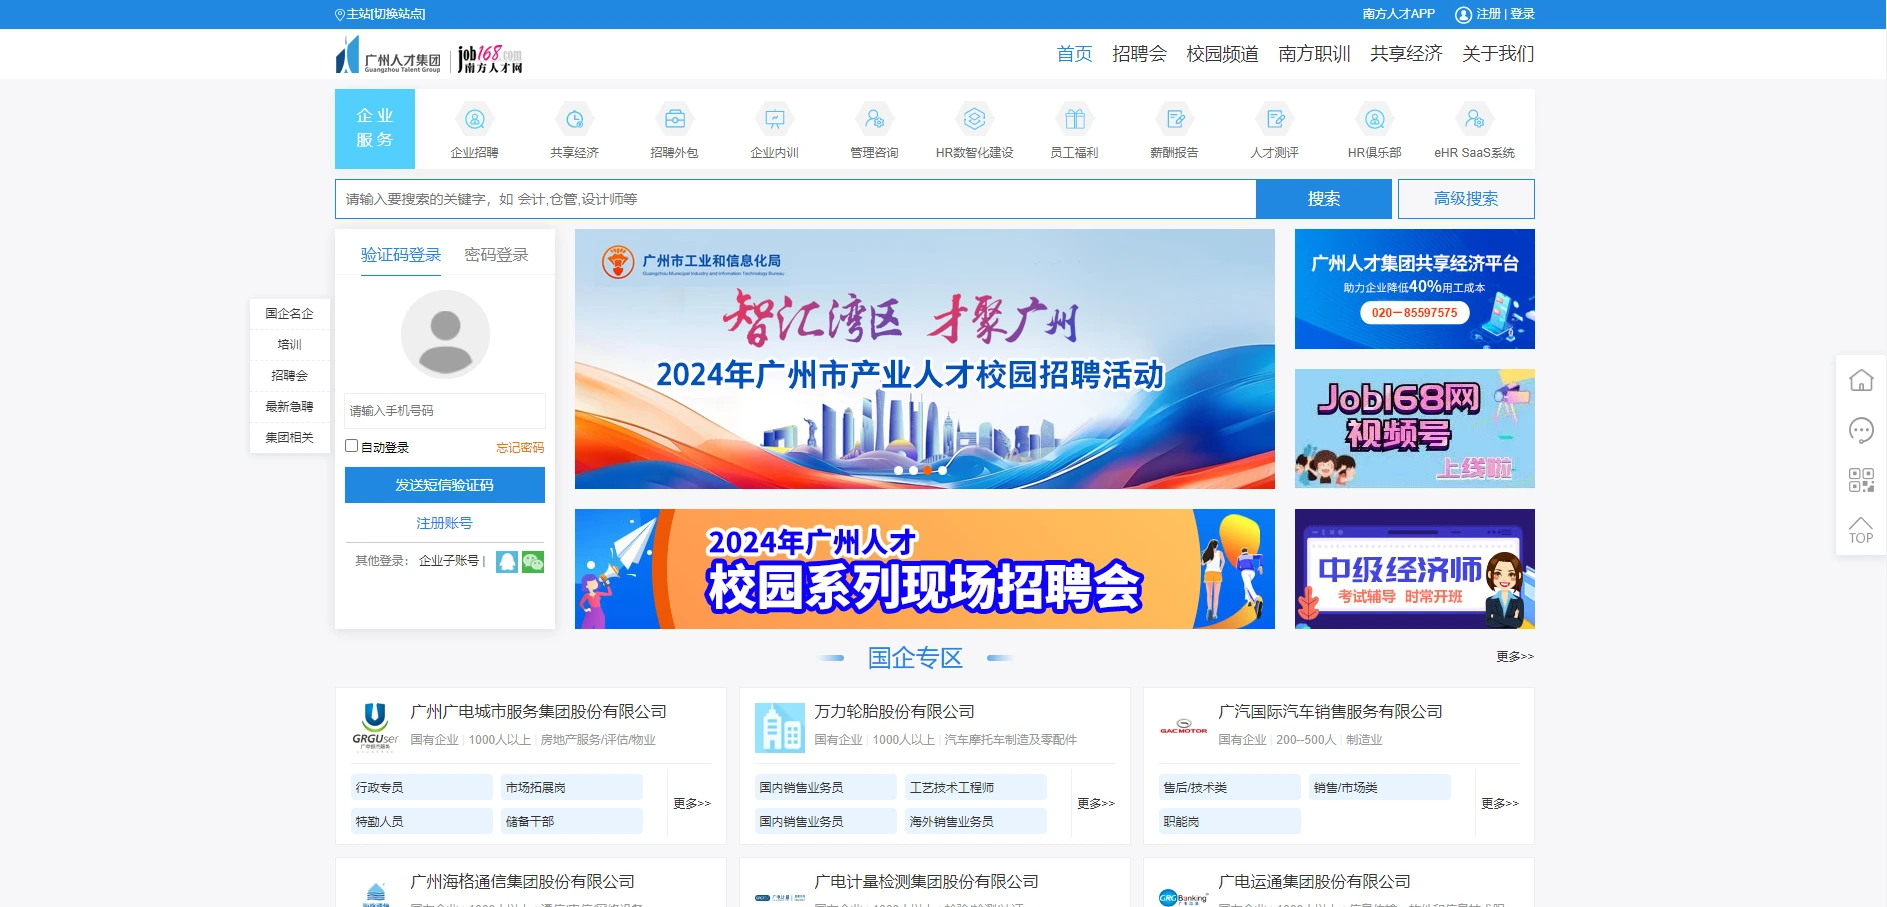
Task: Click the GAC MOTOR company logo
Action: pos(1183,727)
